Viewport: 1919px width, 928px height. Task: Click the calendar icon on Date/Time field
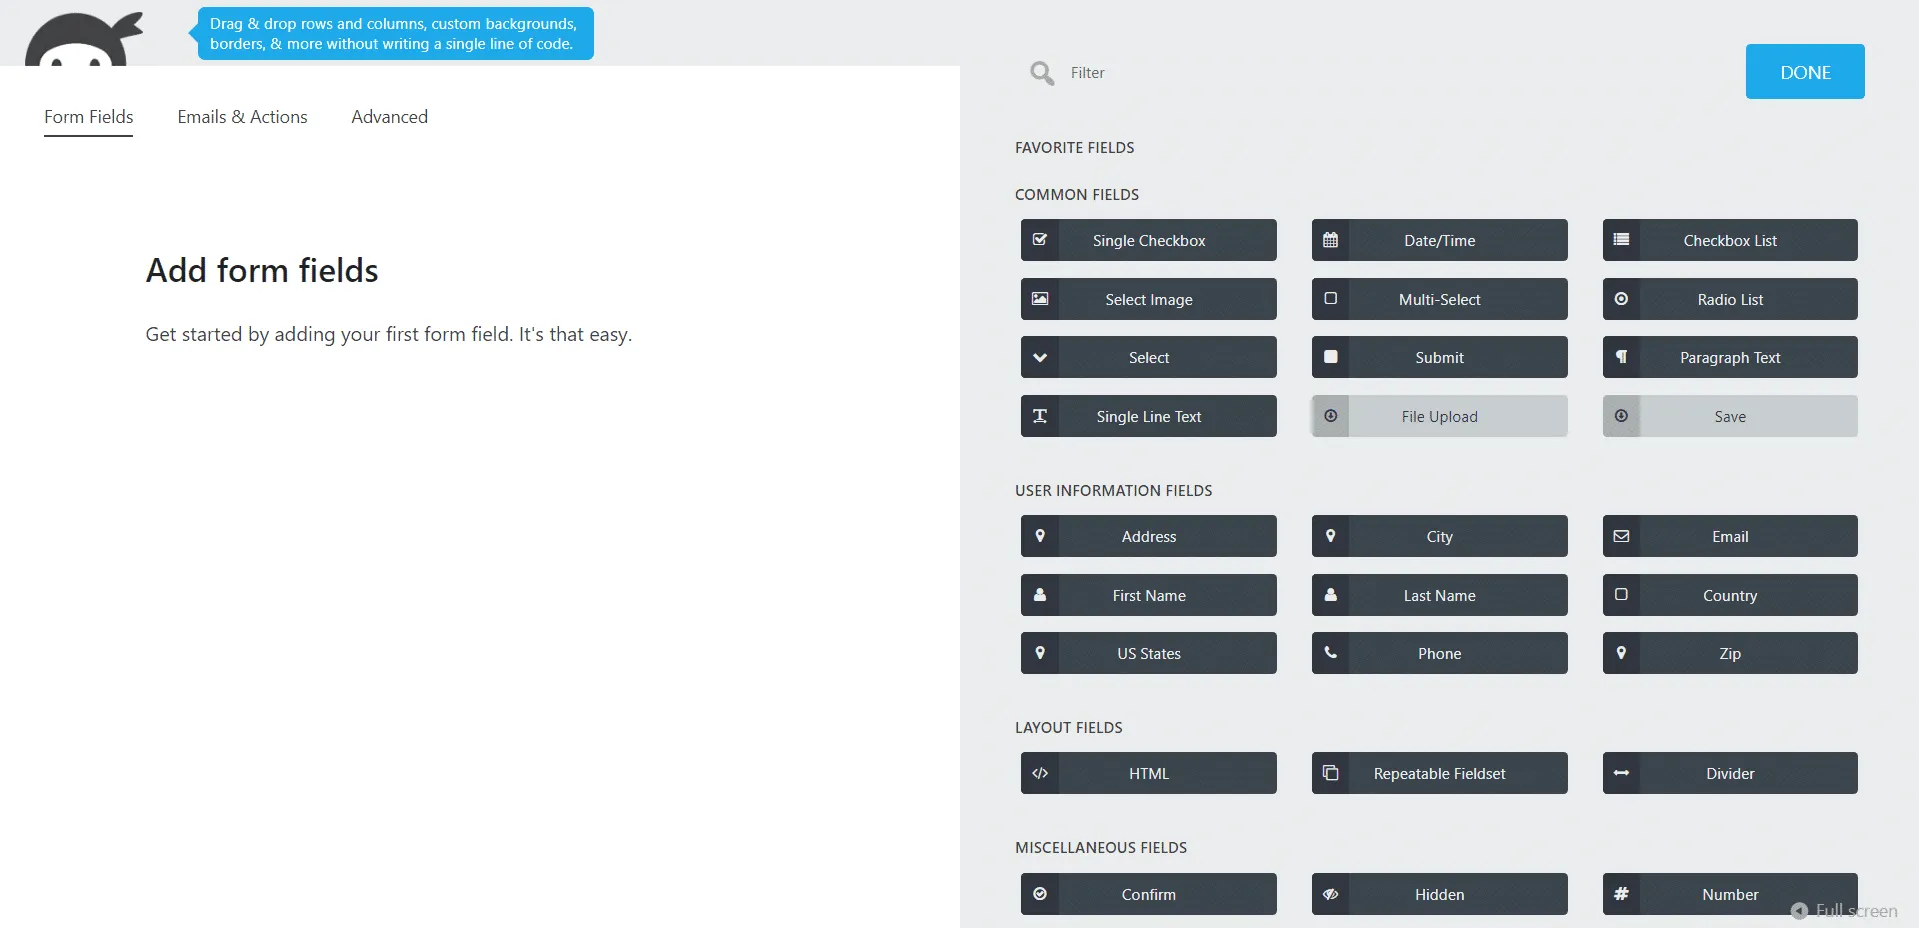click(1330, 240)
